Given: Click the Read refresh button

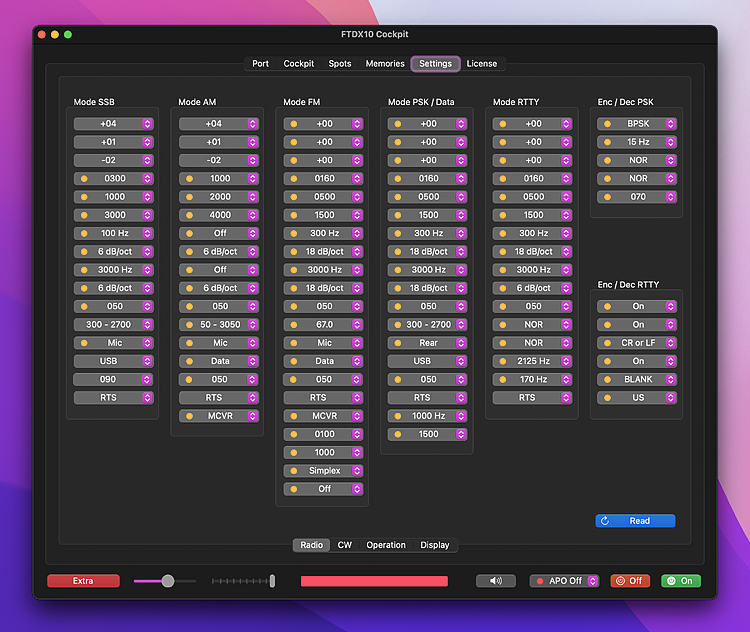Looking at the screenshot, I should pos(635,521).
